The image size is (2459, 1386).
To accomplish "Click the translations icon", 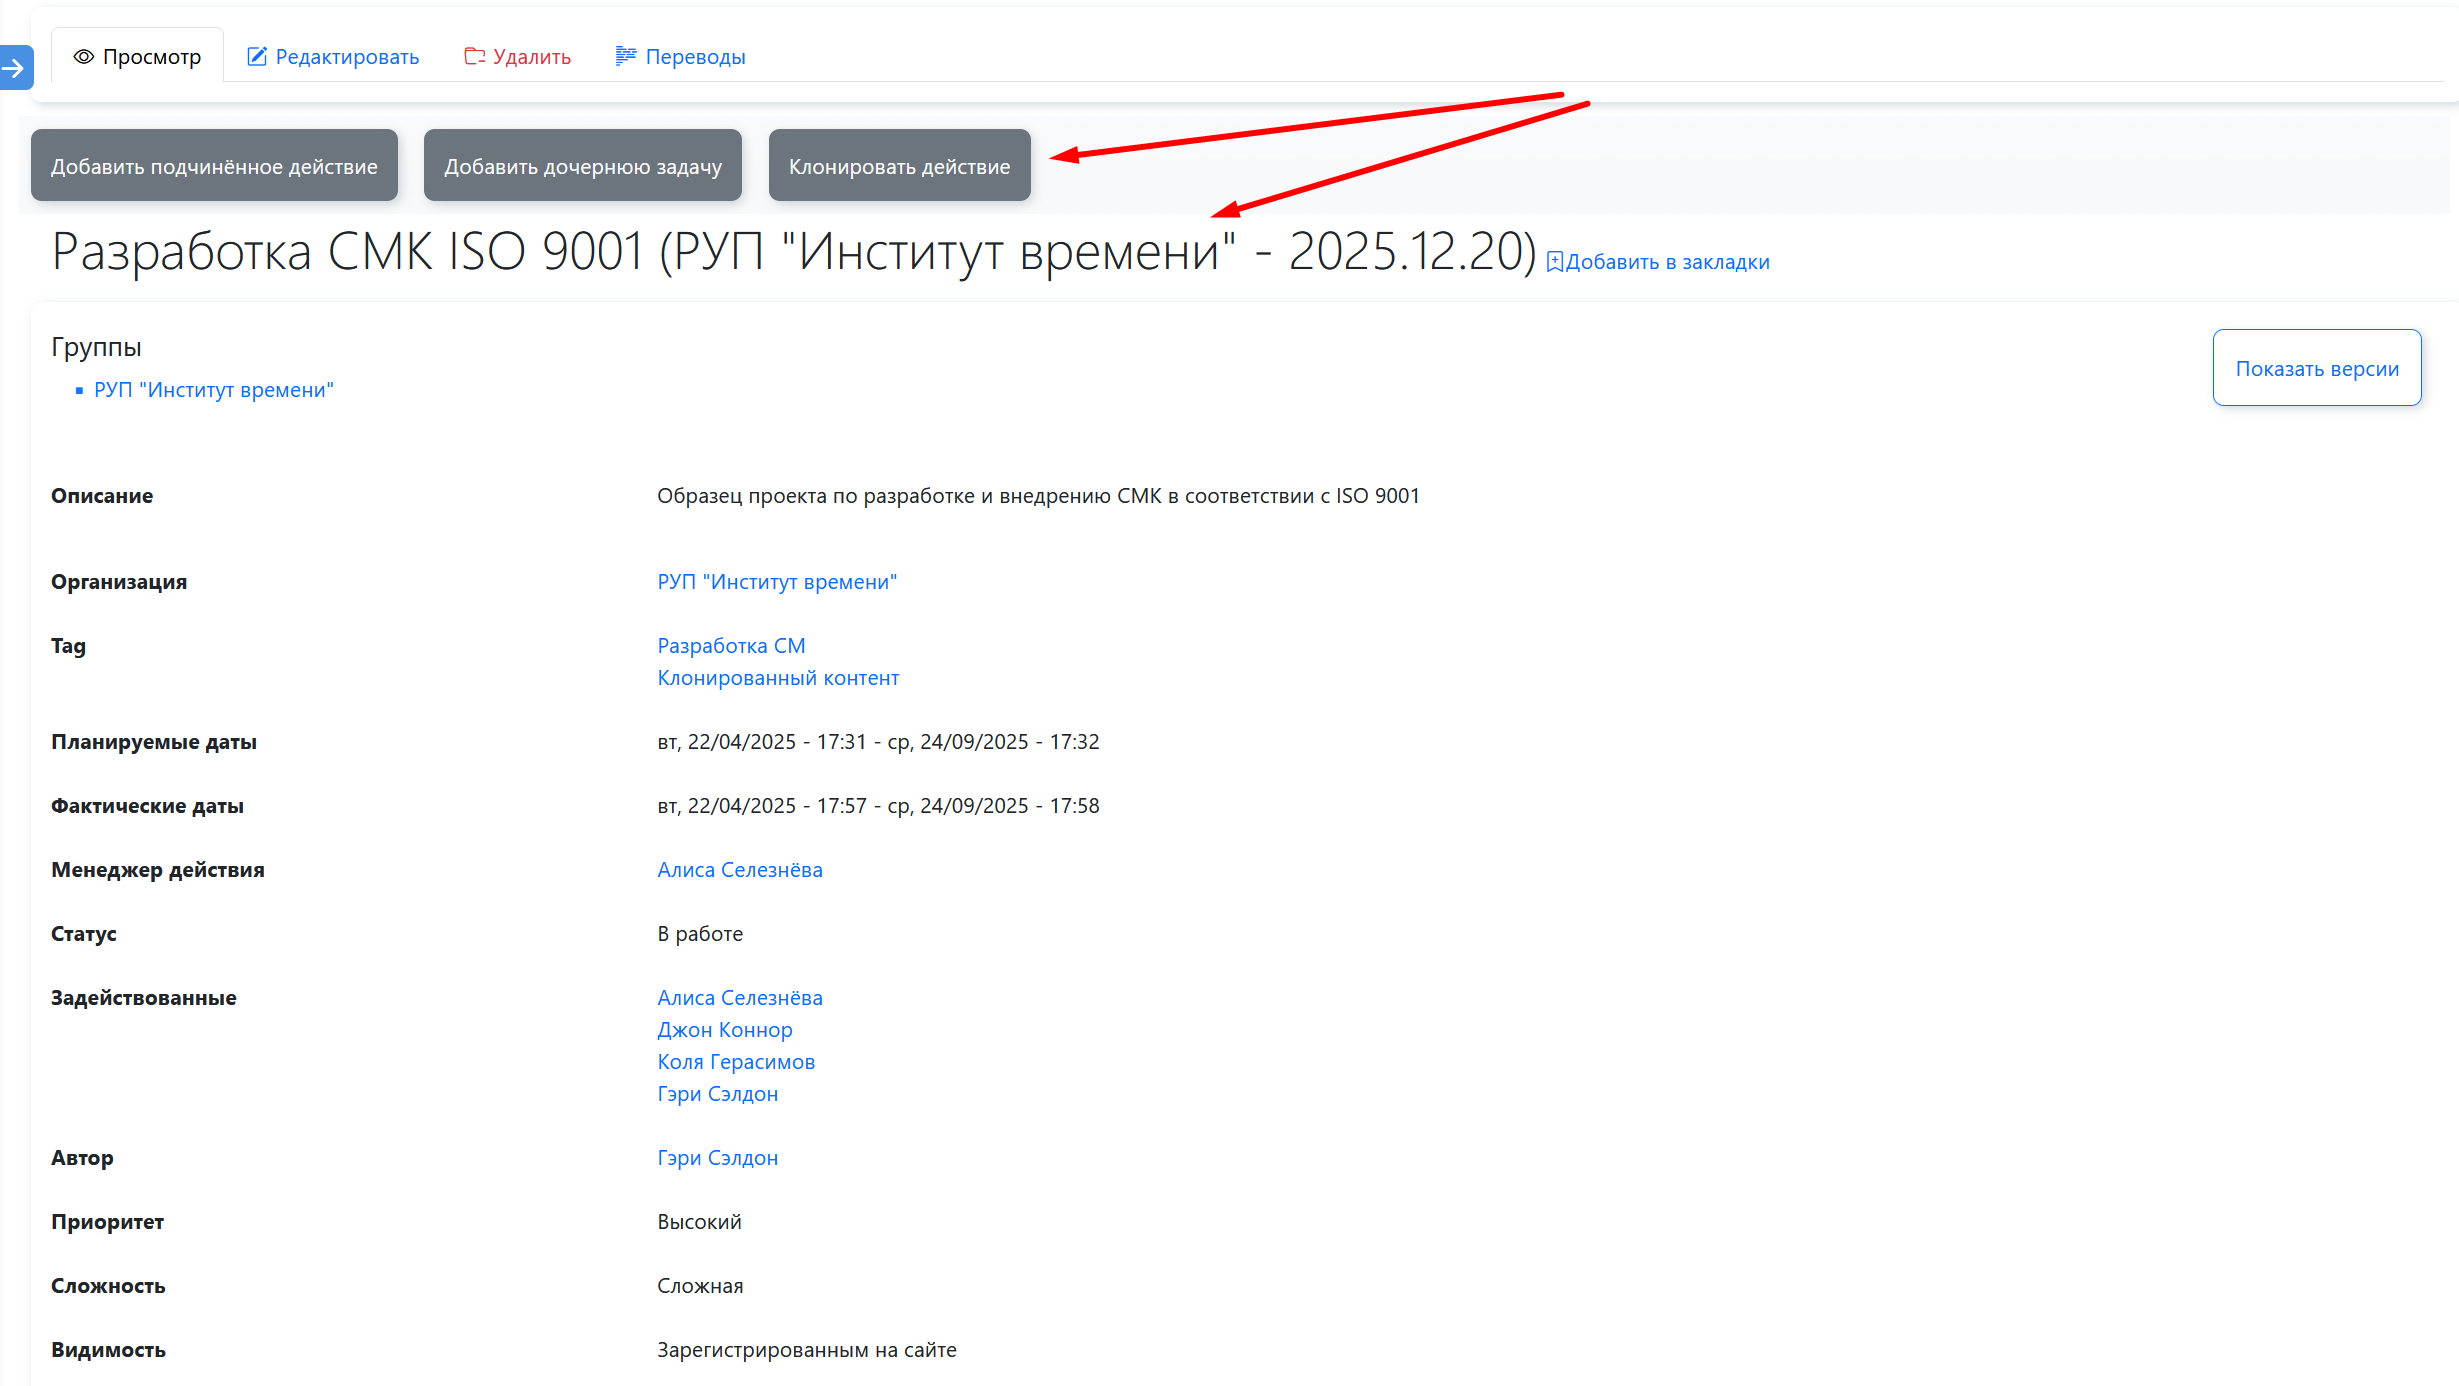I will click(626, 56).
